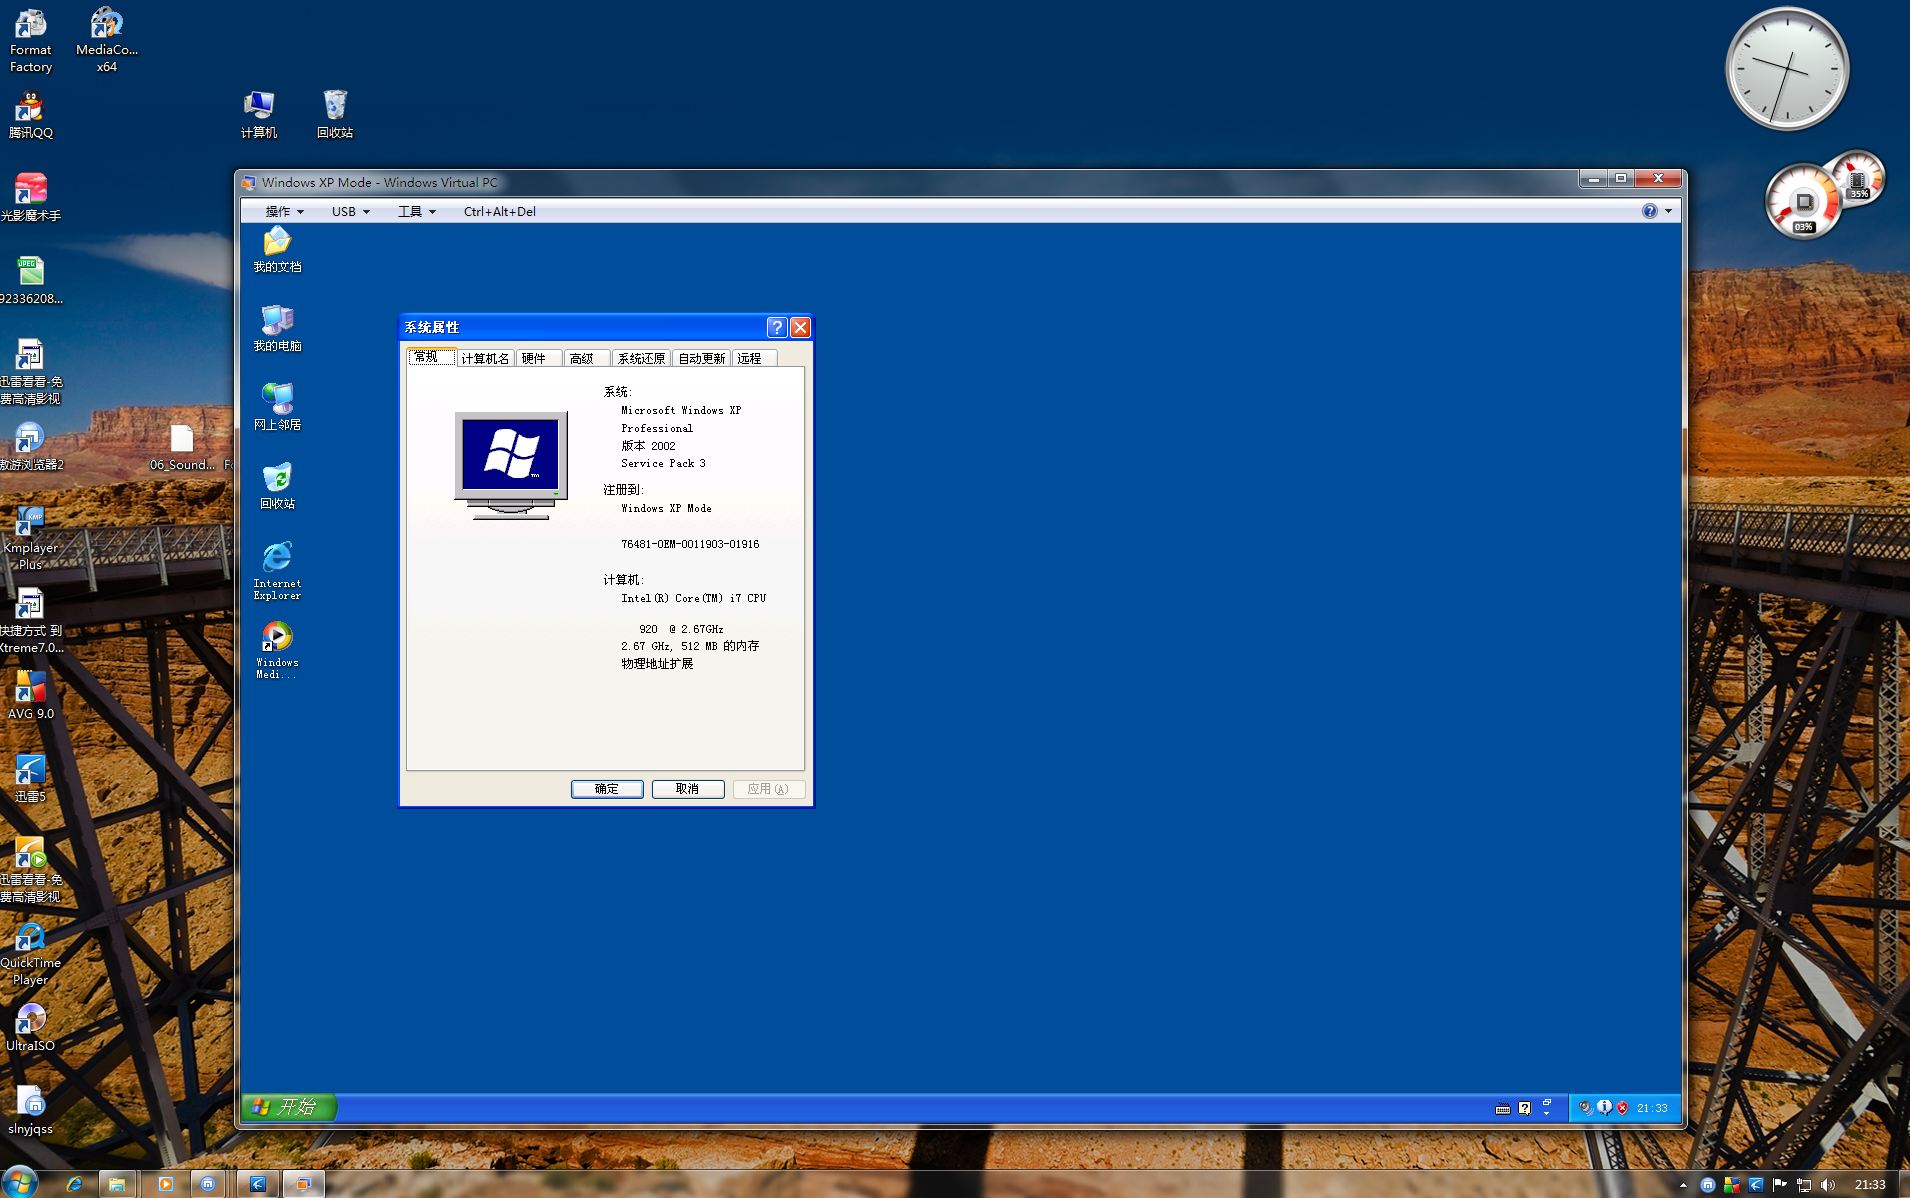
Task: Switch to 常规 tab
Action: [x=432, y=357]
